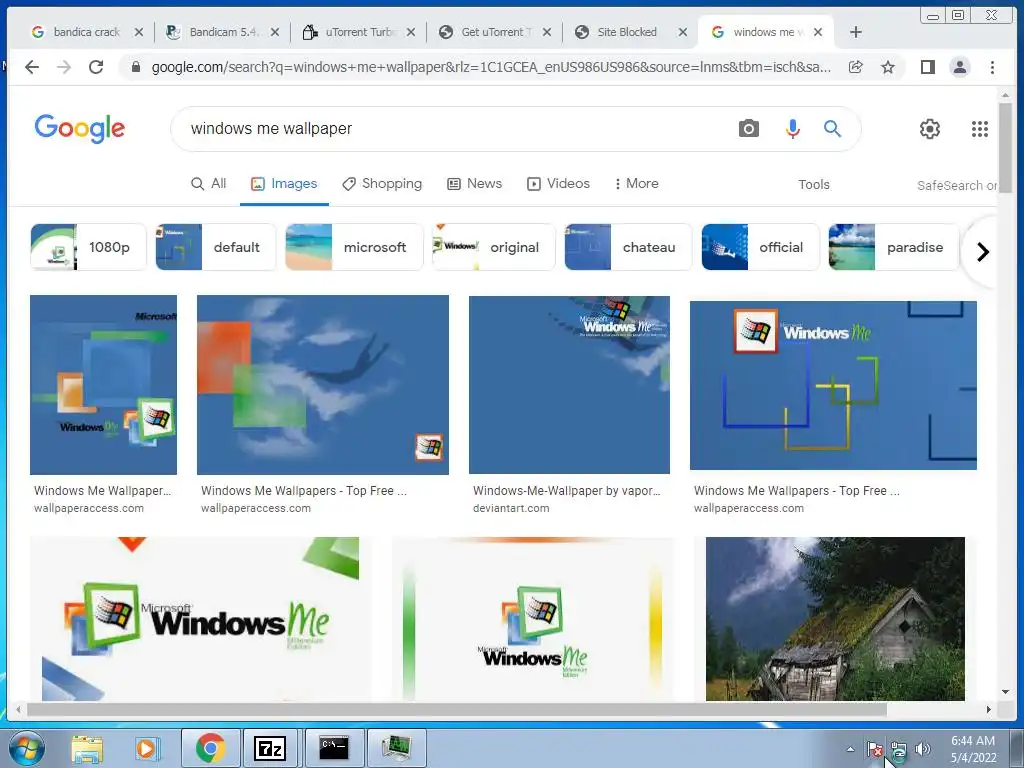Image resolution: width=1024 pixels, height=768 pixels.
Task: Close the Get uTorrent tab
Action: (547, 32)
